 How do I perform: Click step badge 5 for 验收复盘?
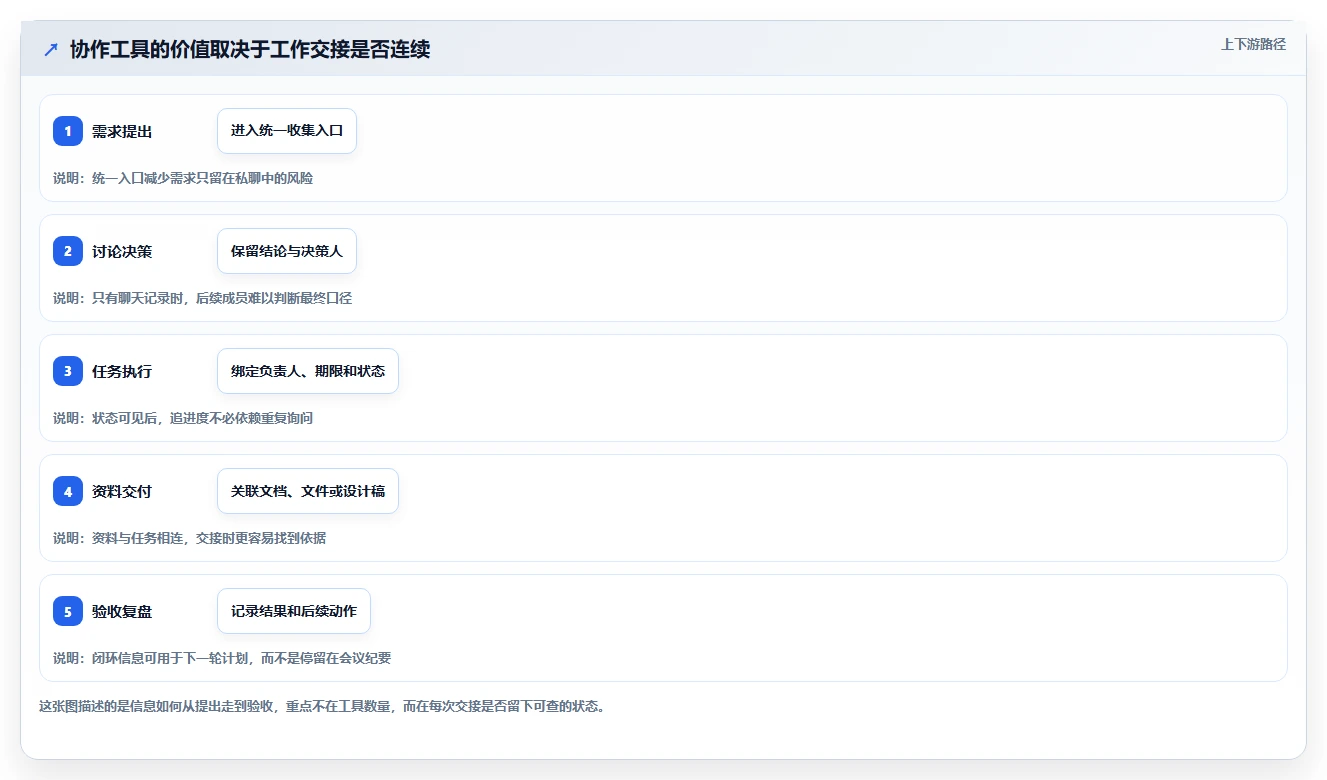point(68,611)
